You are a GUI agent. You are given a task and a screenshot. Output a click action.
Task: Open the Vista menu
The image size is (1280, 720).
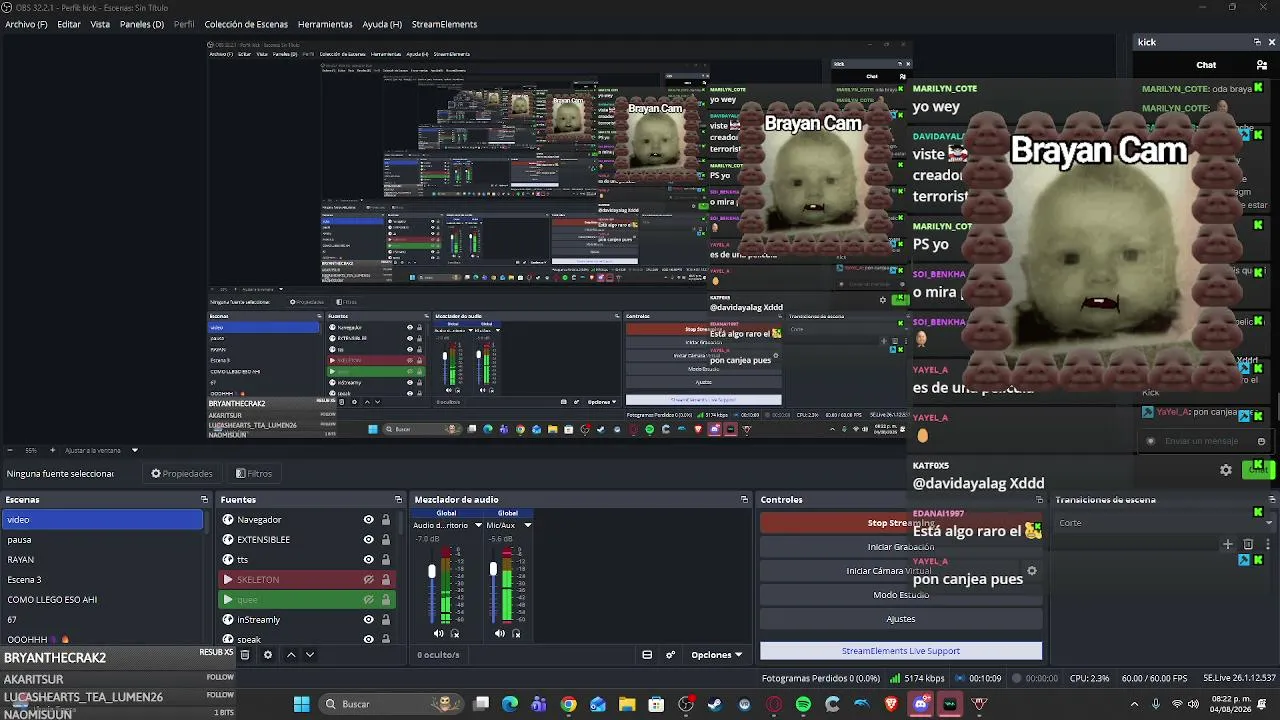click(x=100, y=24)
